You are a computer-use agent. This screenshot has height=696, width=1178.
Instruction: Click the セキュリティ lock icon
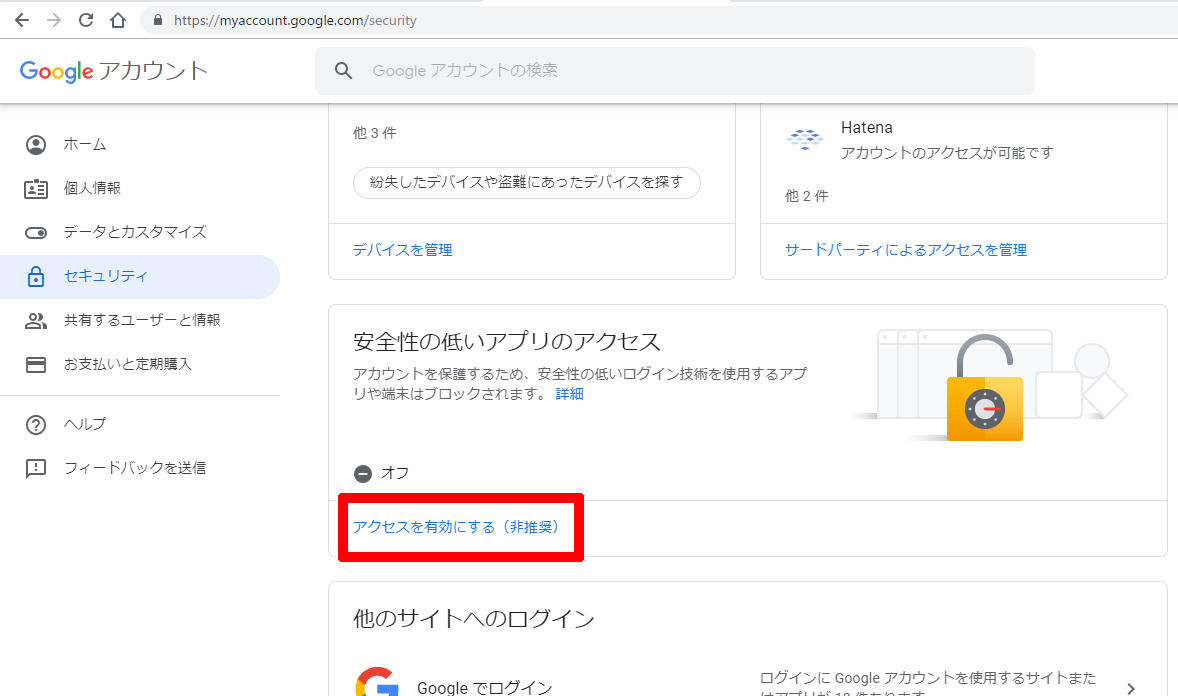(x=36, y=277)
